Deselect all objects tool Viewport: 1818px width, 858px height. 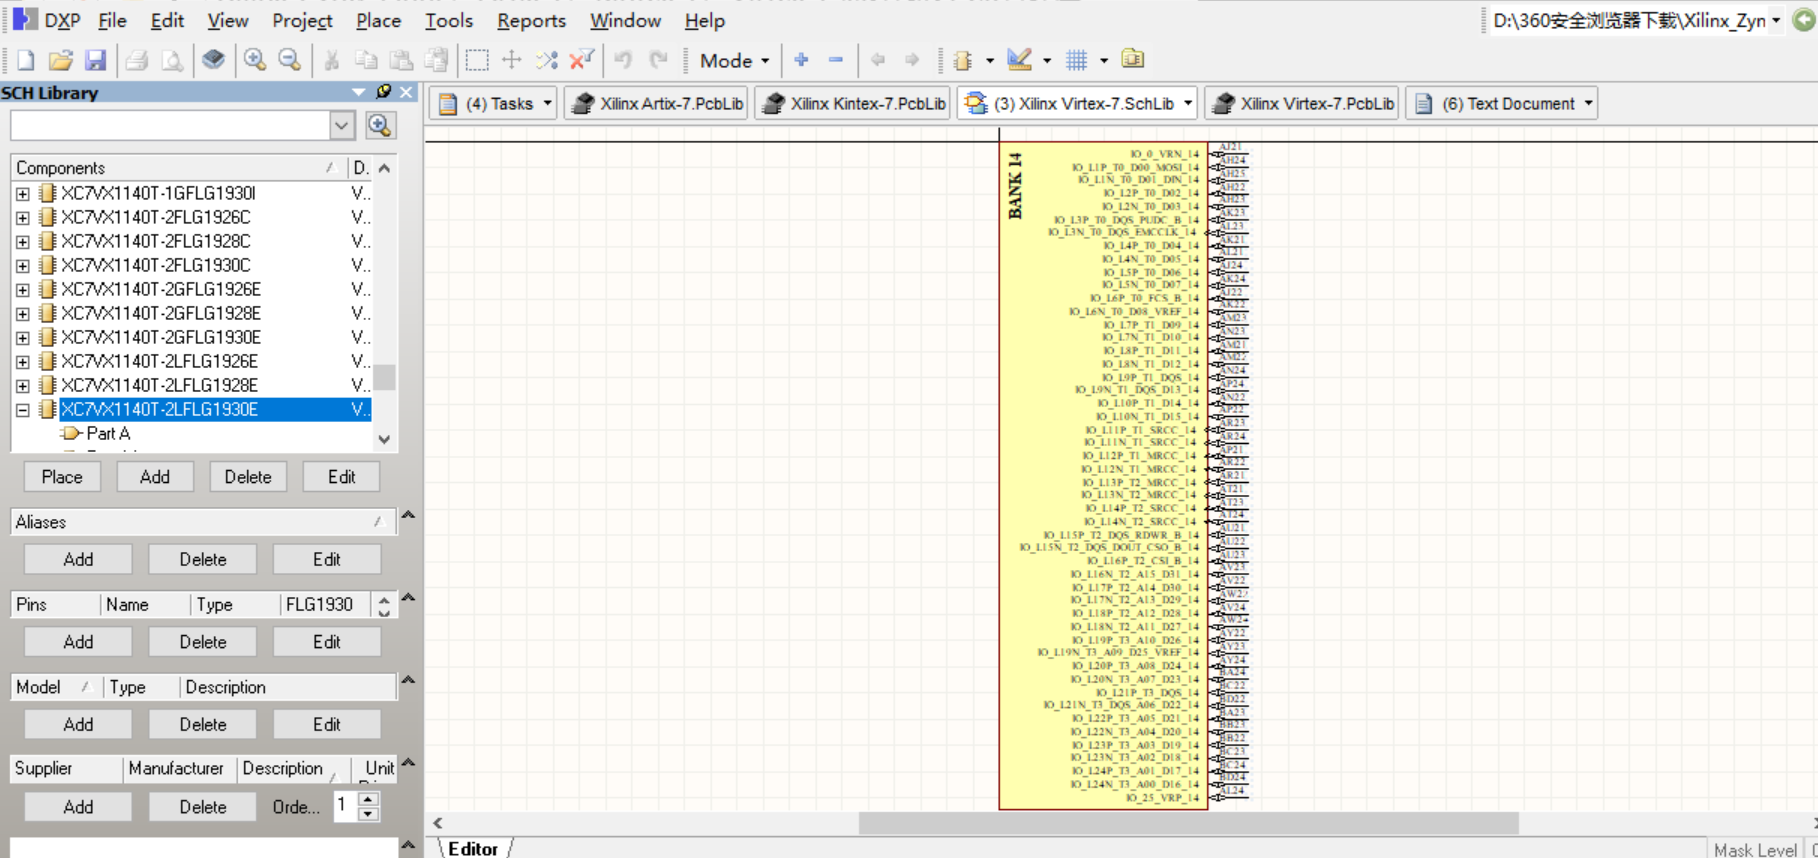tap(546, 60)
